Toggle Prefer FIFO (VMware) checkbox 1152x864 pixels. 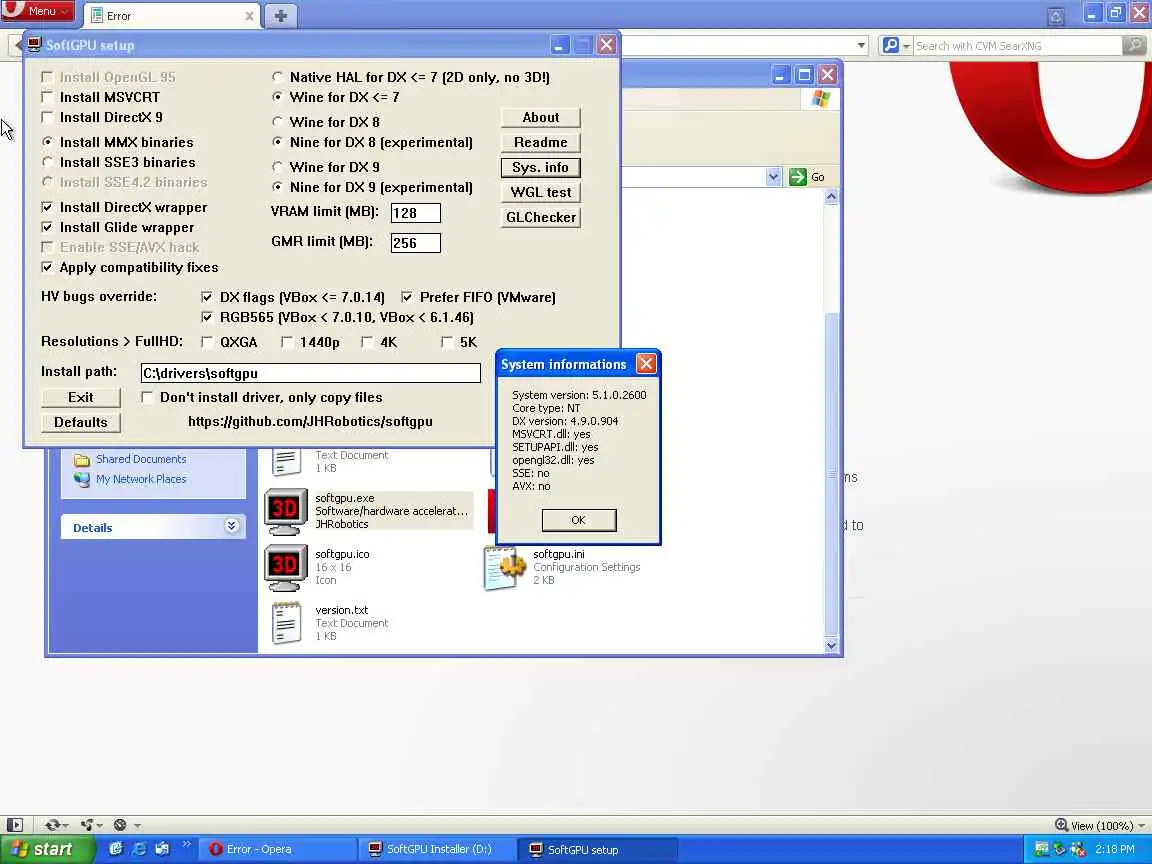[407, 298]
